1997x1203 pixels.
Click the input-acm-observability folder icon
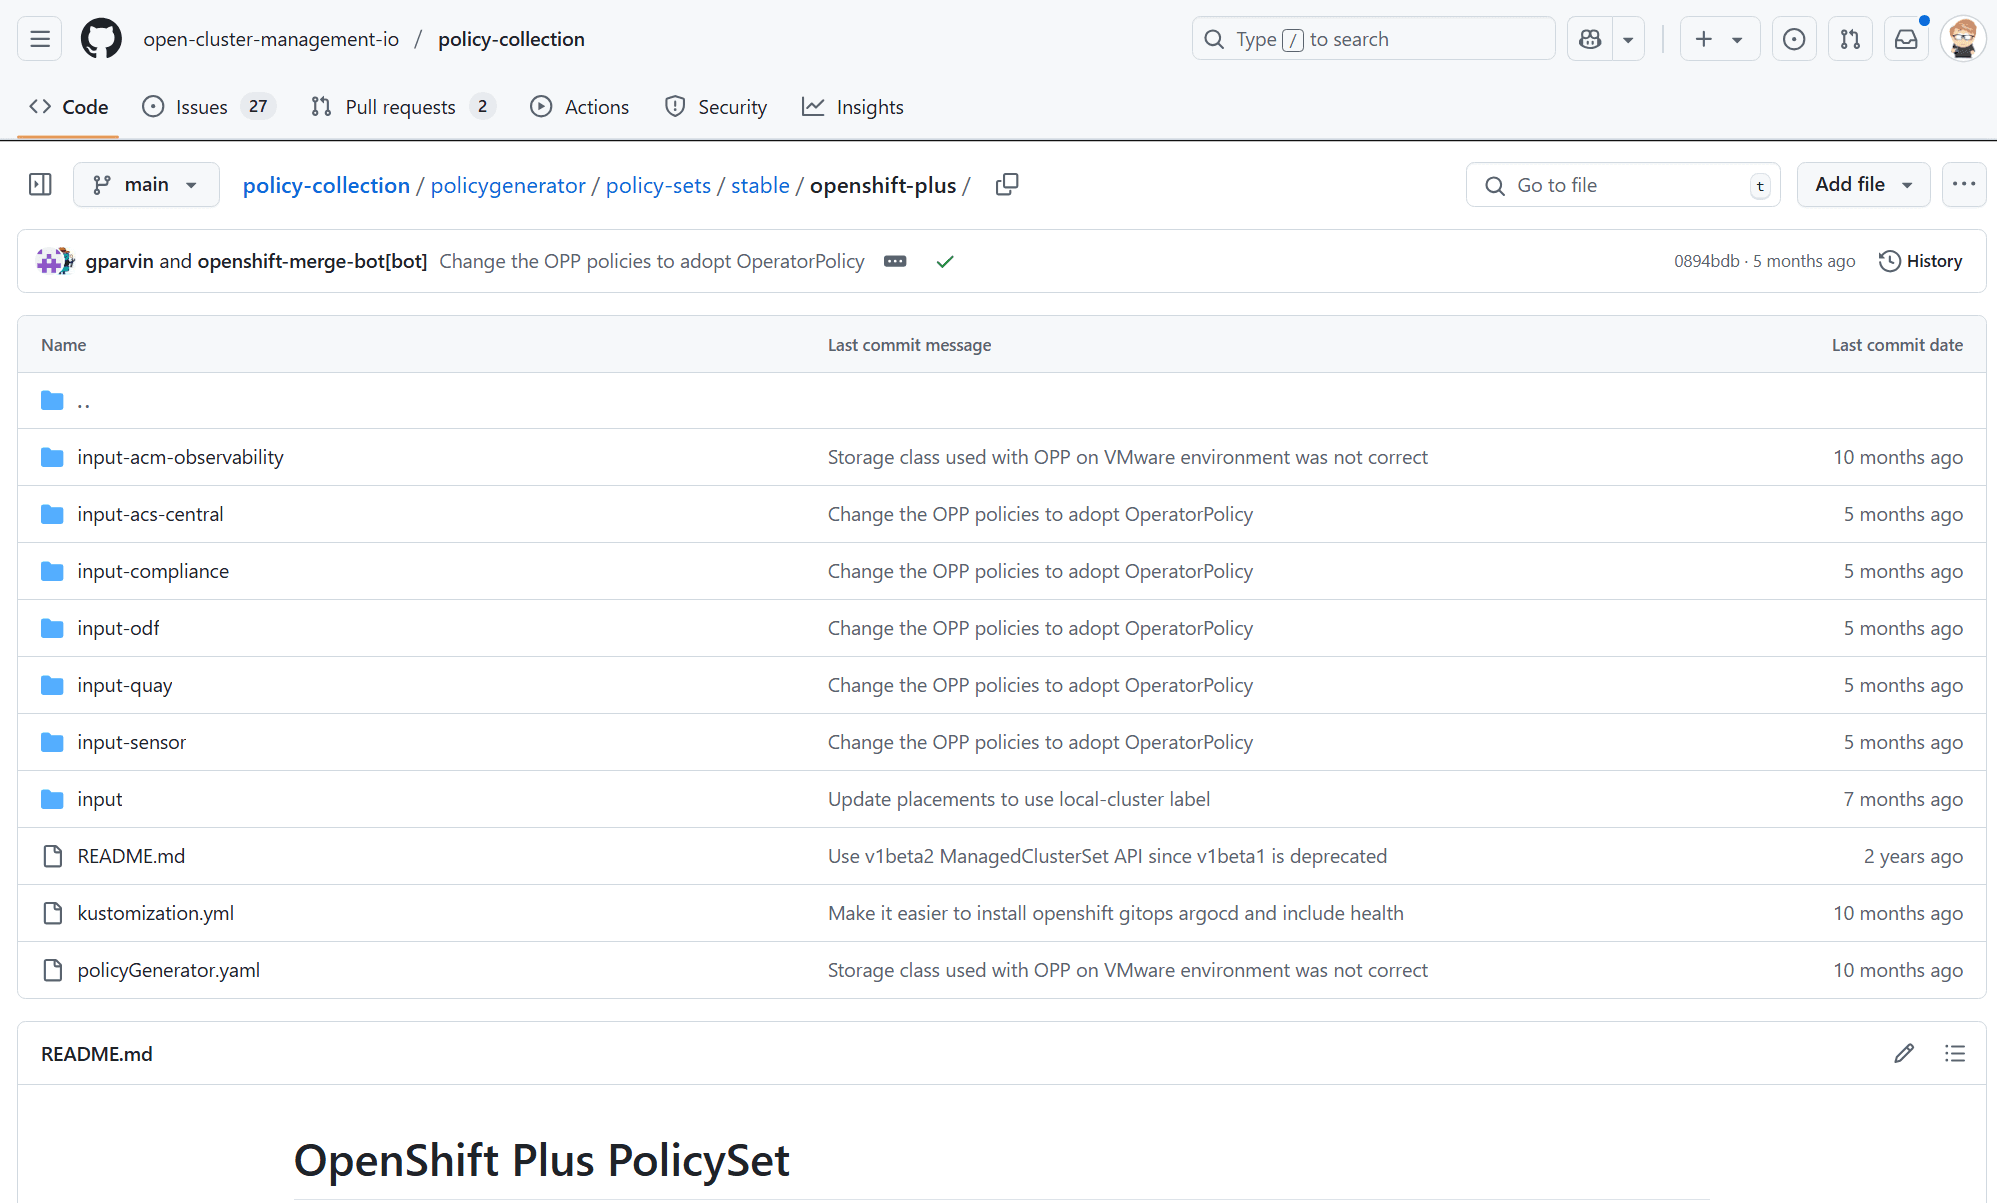pyautogui.click(x=52, y=457)
